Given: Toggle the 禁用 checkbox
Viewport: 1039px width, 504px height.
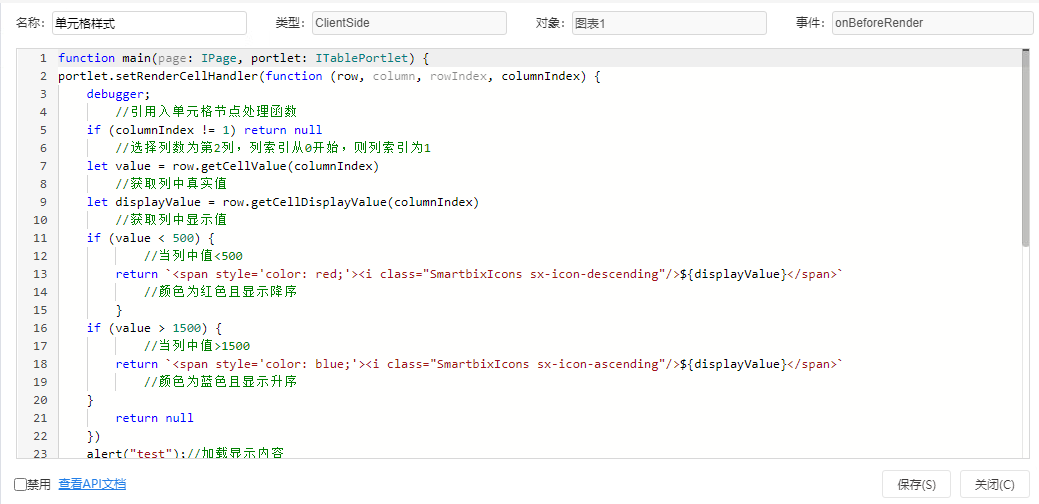Looking at the screenshot, I should (20, 485).
